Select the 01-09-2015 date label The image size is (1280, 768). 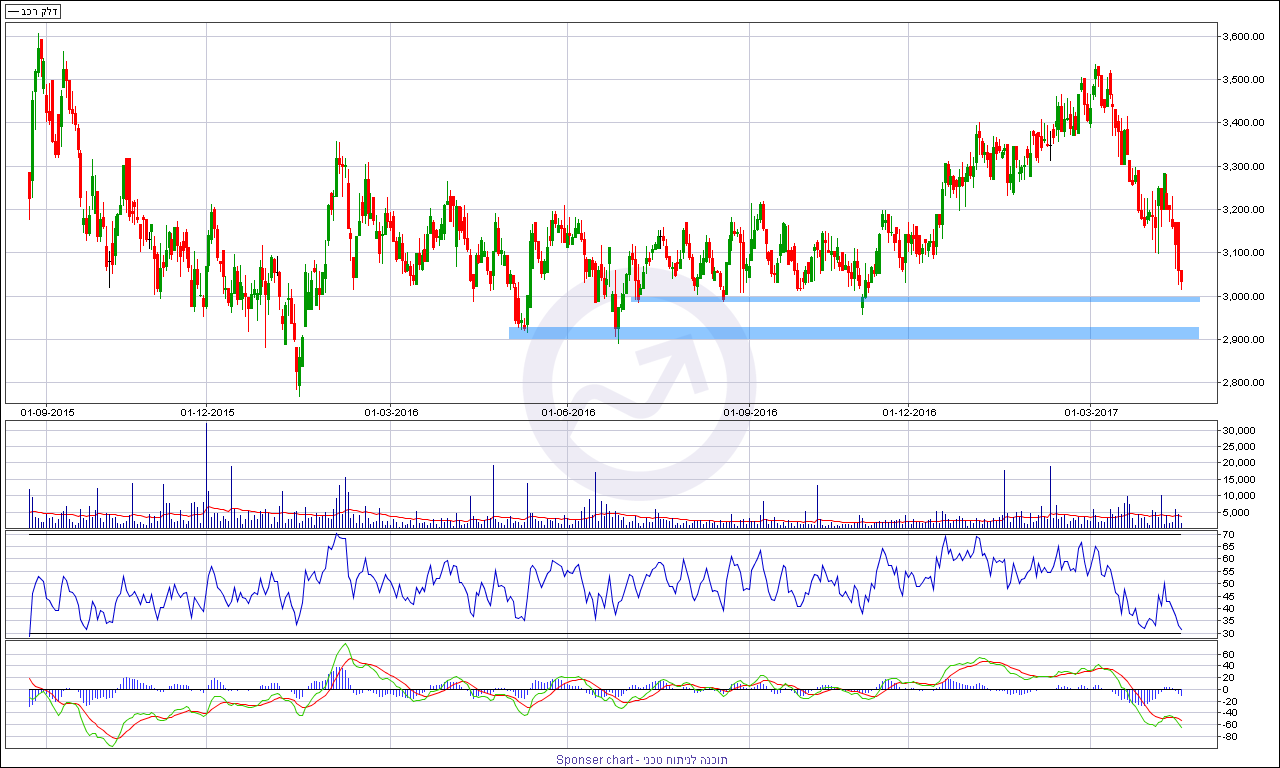click(x=48, y=412)
